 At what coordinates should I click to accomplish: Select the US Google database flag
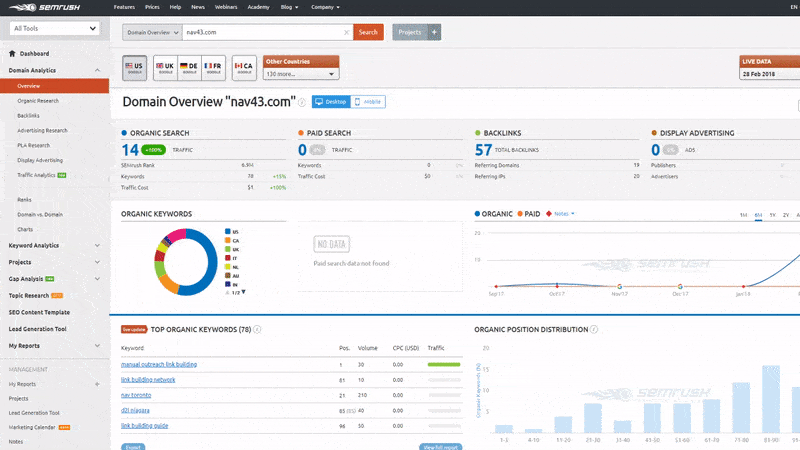click(135, 68)
